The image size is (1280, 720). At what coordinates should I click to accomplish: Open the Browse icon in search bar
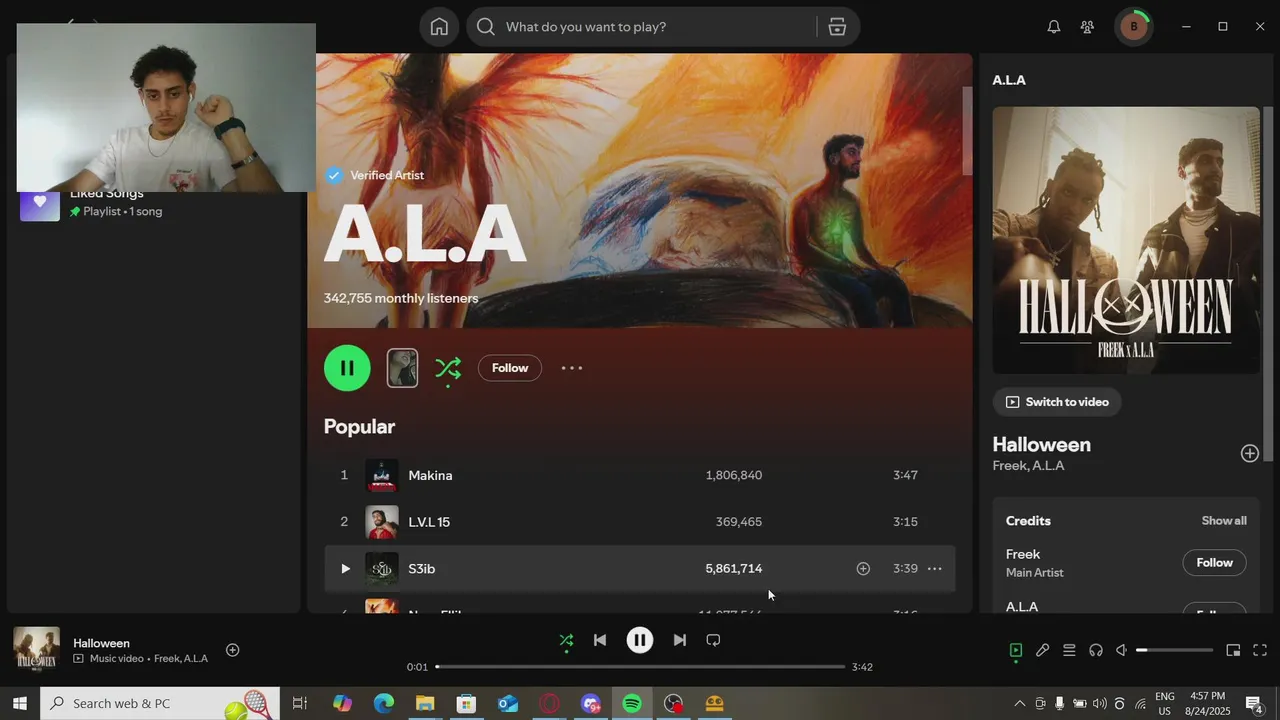838,27
